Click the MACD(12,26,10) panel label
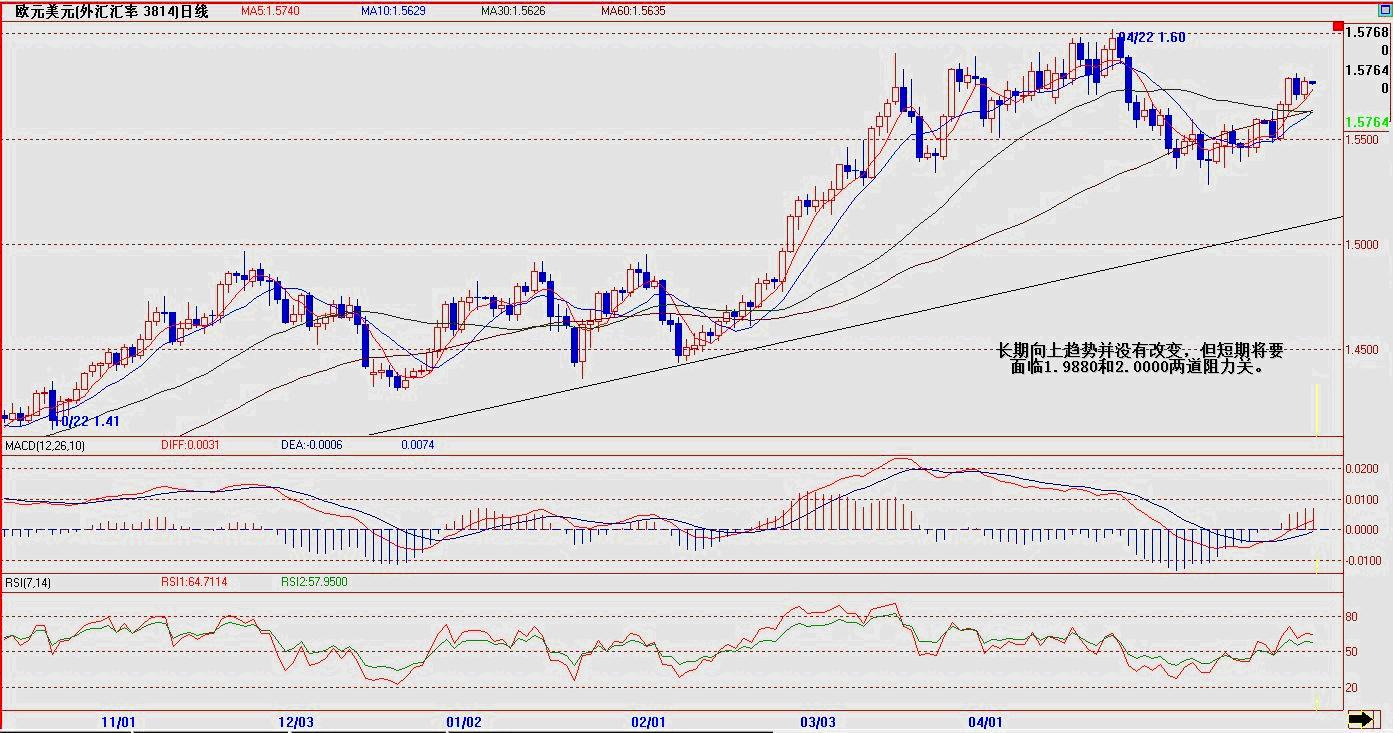1393x733 pixels. click(x=45, y=445)
